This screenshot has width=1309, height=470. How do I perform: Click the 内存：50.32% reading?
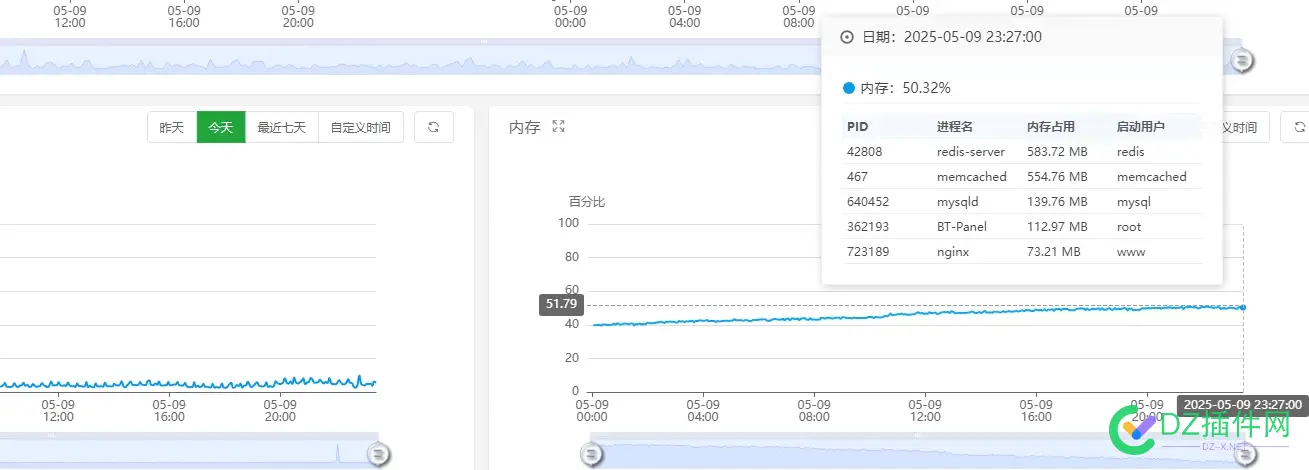[905, 88]
